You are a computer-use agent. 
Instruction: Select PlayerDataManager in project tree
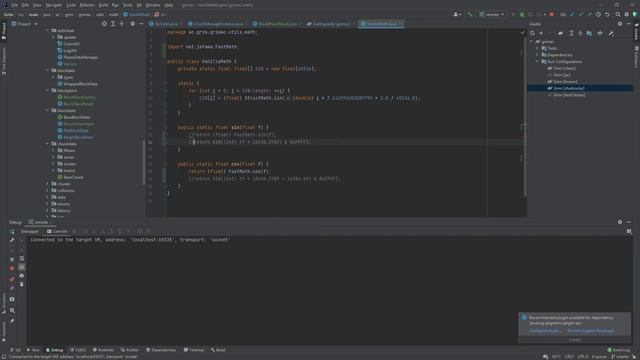point(80,58)
